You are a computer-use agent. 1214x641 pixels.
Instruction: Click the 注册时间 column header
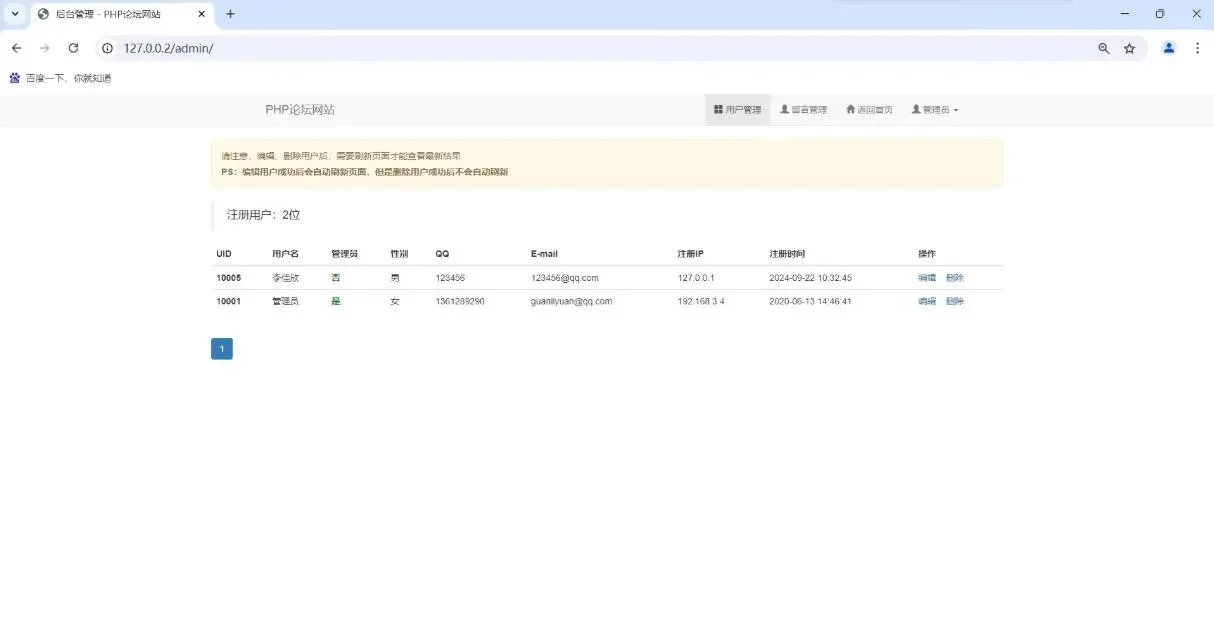pyautogui.click(x=787, y=254)
